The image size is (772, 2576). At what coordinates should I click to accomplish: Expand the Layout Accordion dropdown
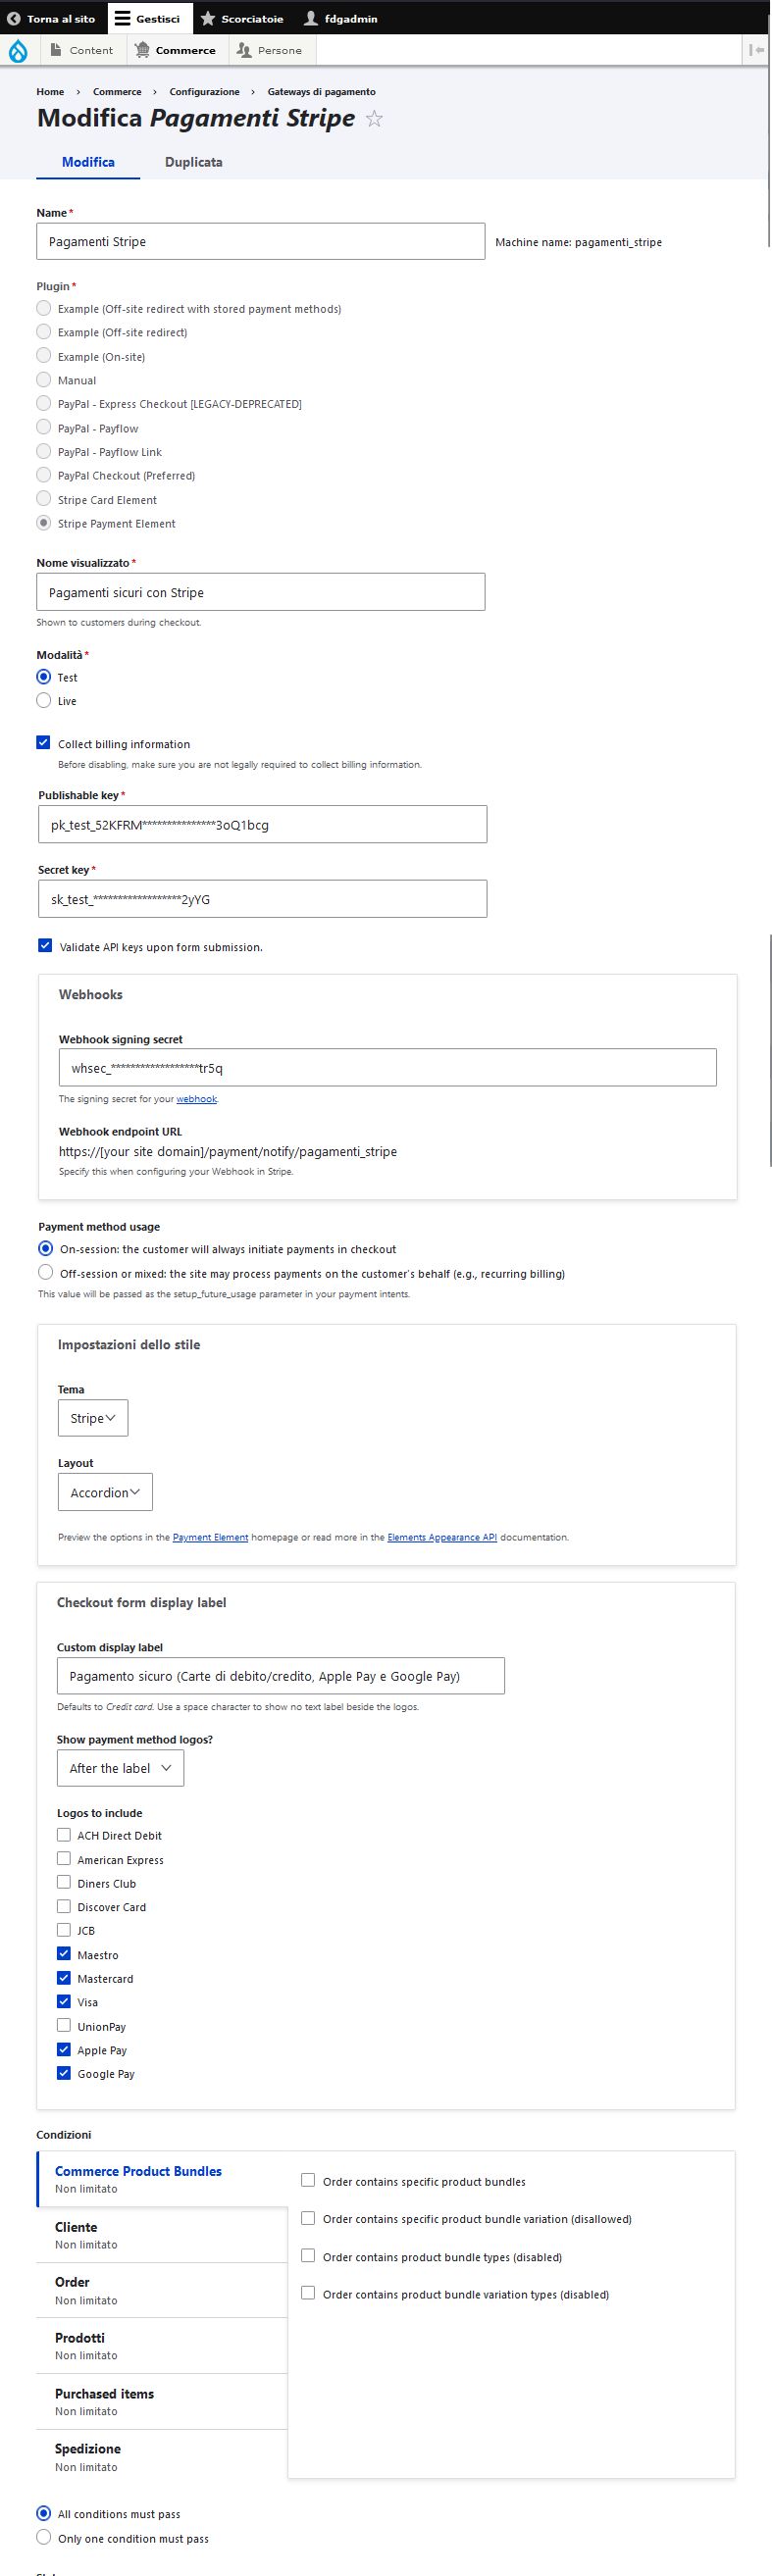105,1492
